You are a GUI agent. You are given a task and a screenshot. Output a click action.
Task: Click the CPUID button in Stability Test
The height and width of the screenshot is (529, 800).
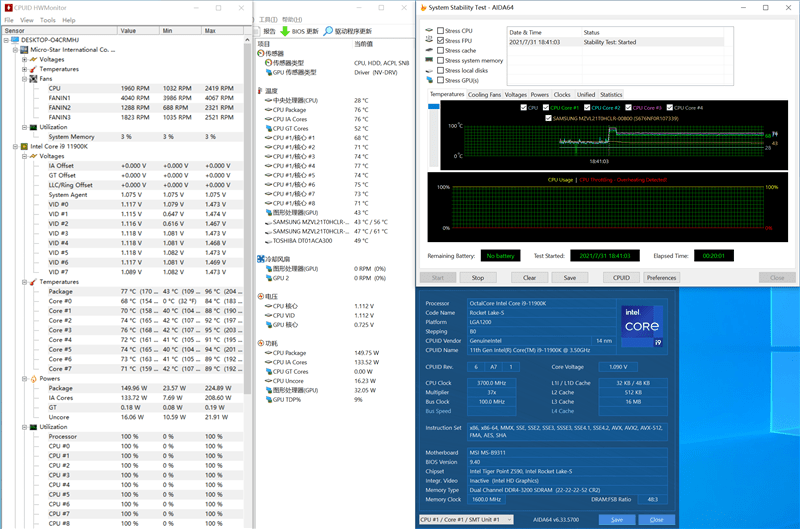[621, 278]
